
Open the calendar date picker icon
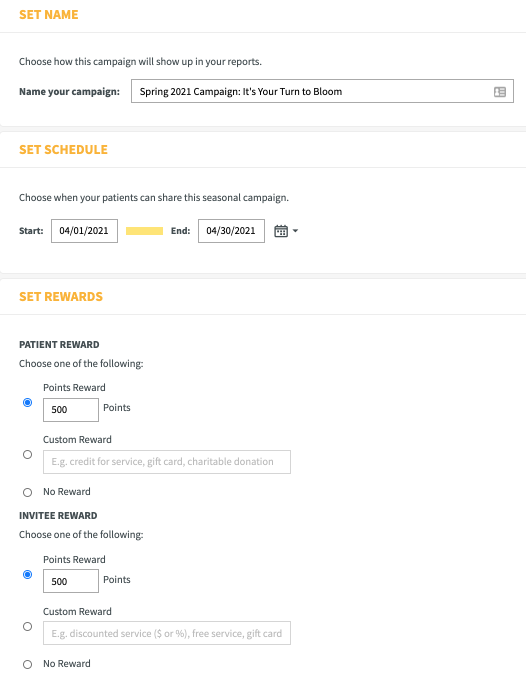point(281,231)
